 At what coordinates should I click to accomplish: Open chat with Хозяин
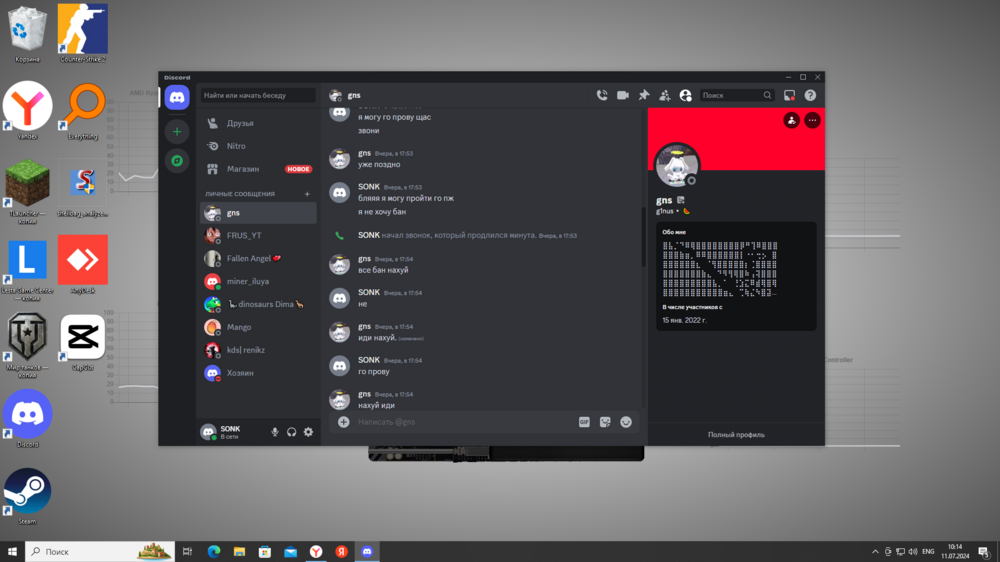[258, 373]
